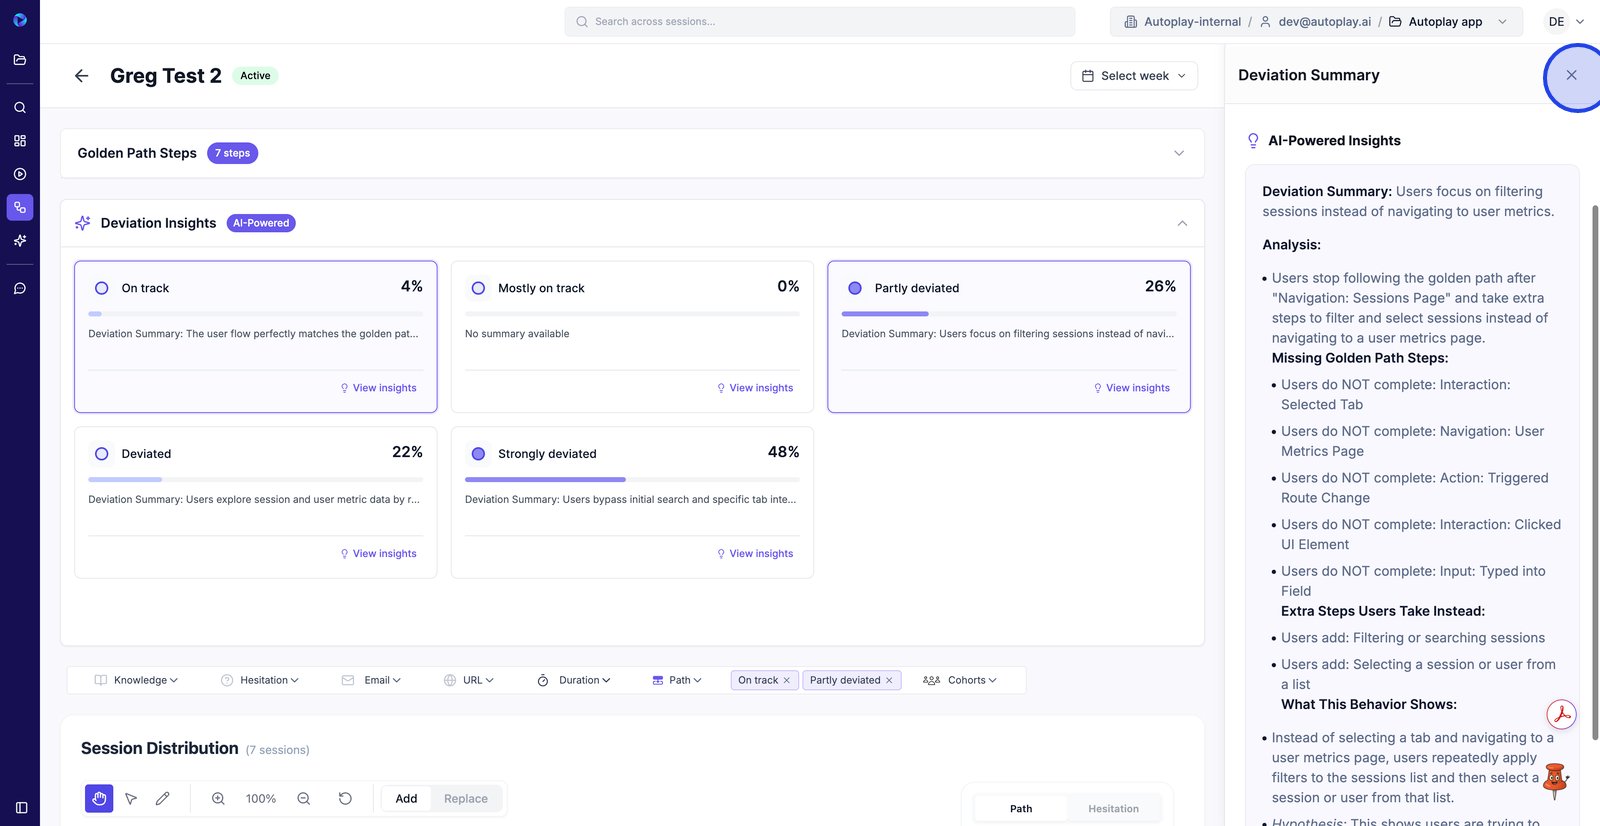1600x826 pixels.
Task: Switch to Replace mode
Action: 466,799
